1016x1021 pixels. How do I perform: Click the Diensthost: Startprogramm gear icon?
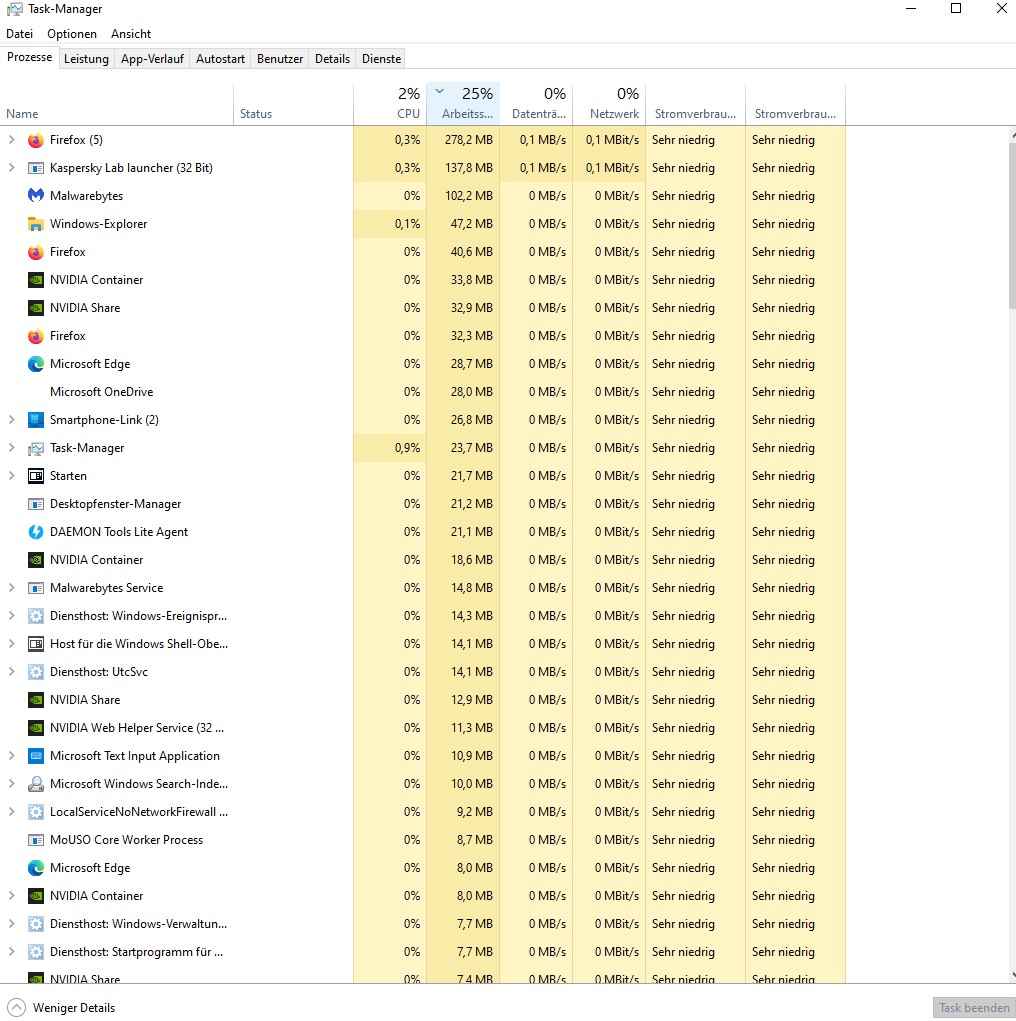[36, 952]
